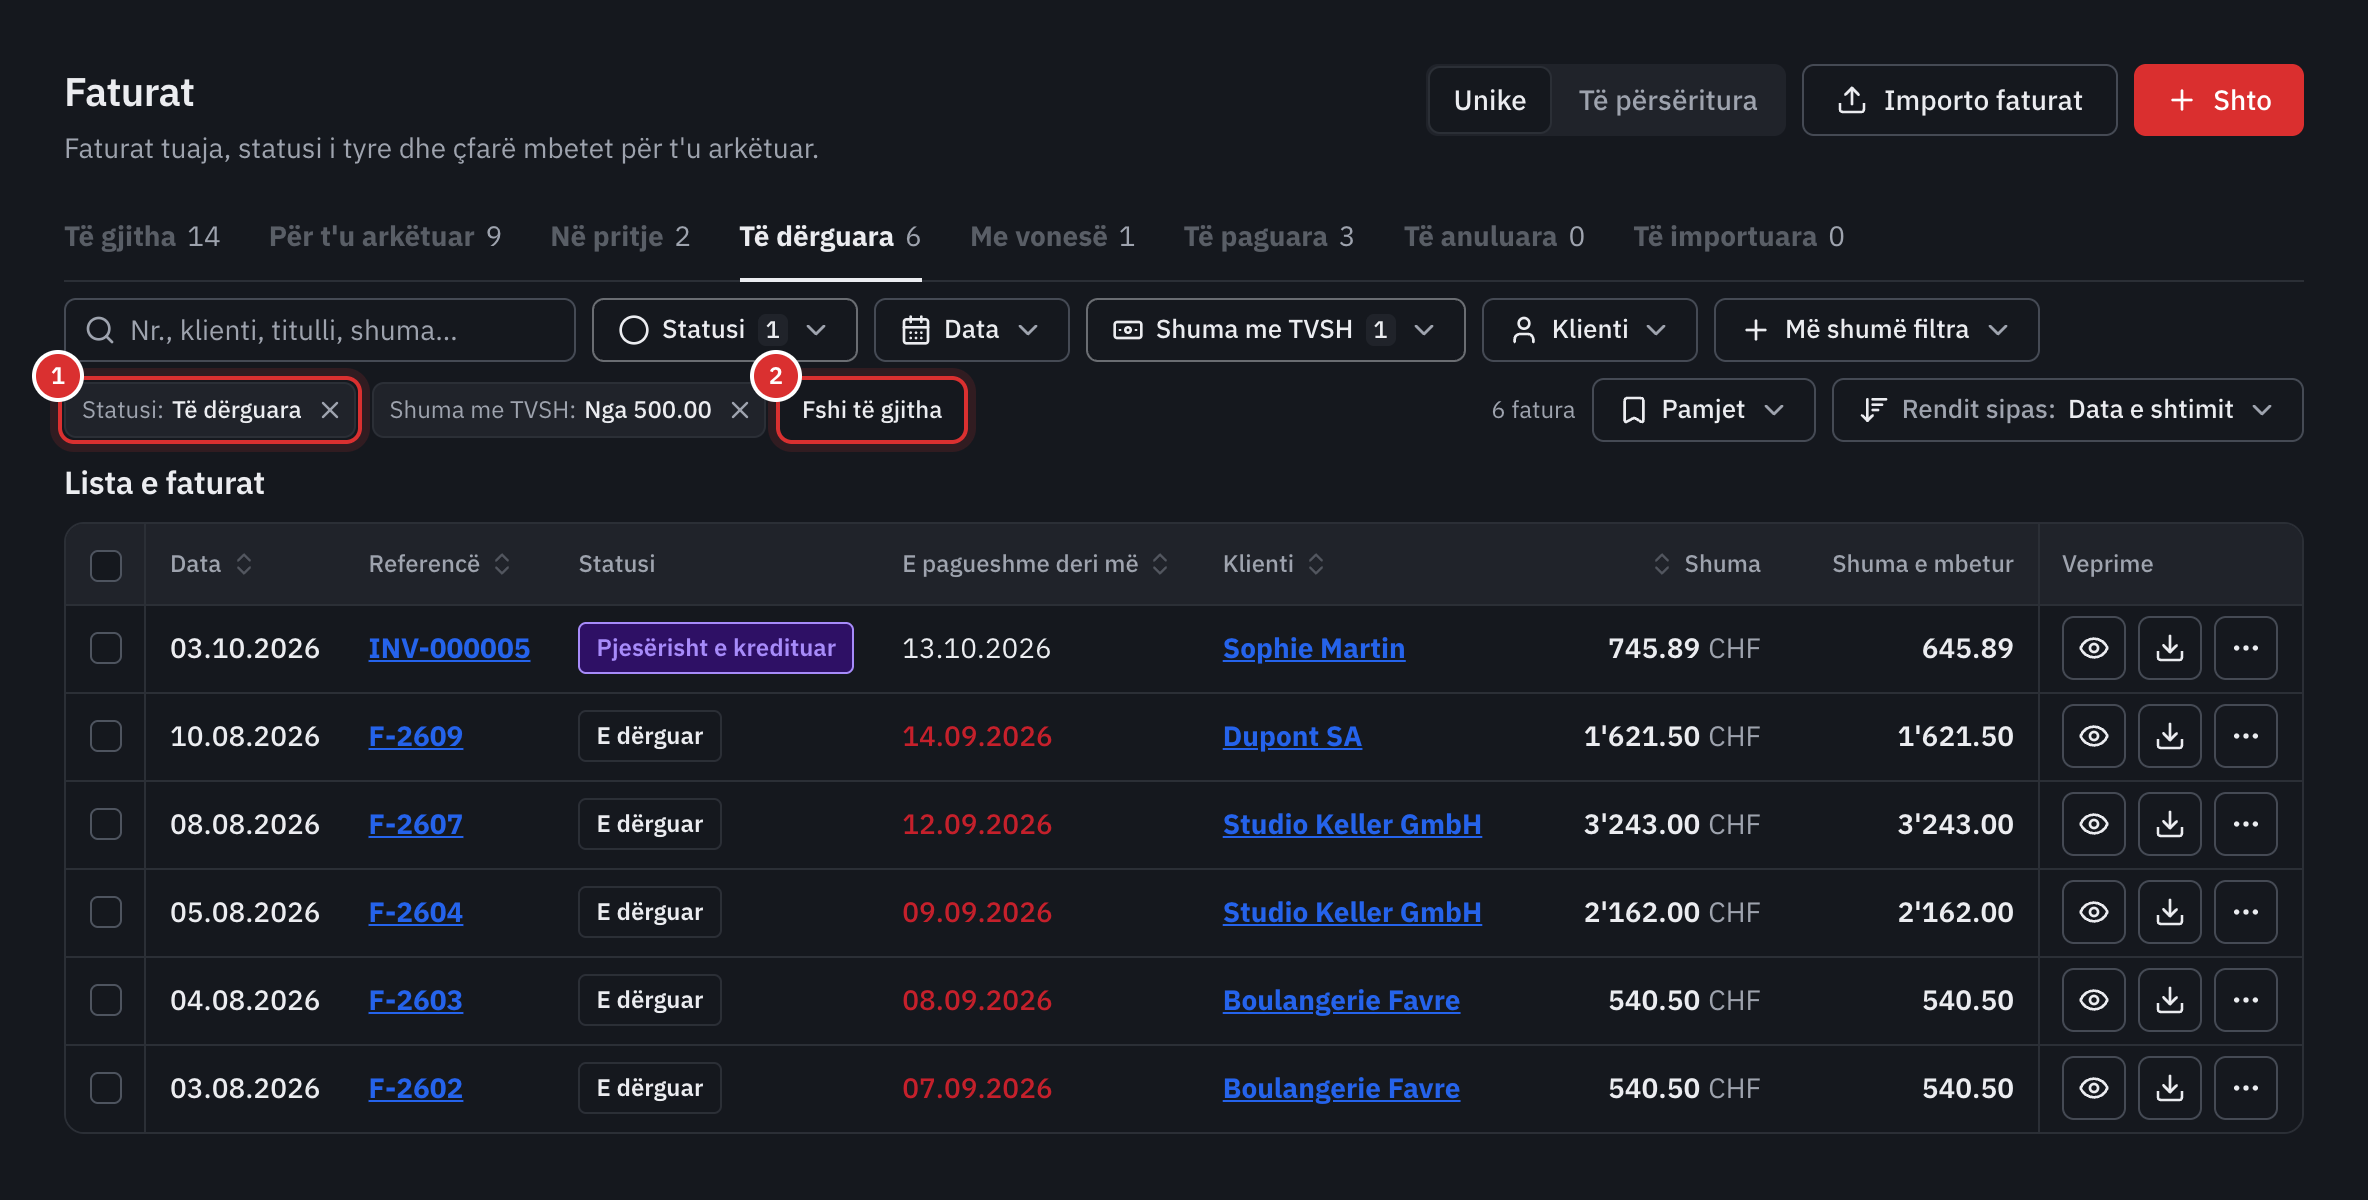The height and width of the screenshot is (1200, 2368).
Task: Tick checkbox for invoice F-2609
Action: tap(106, 736)
